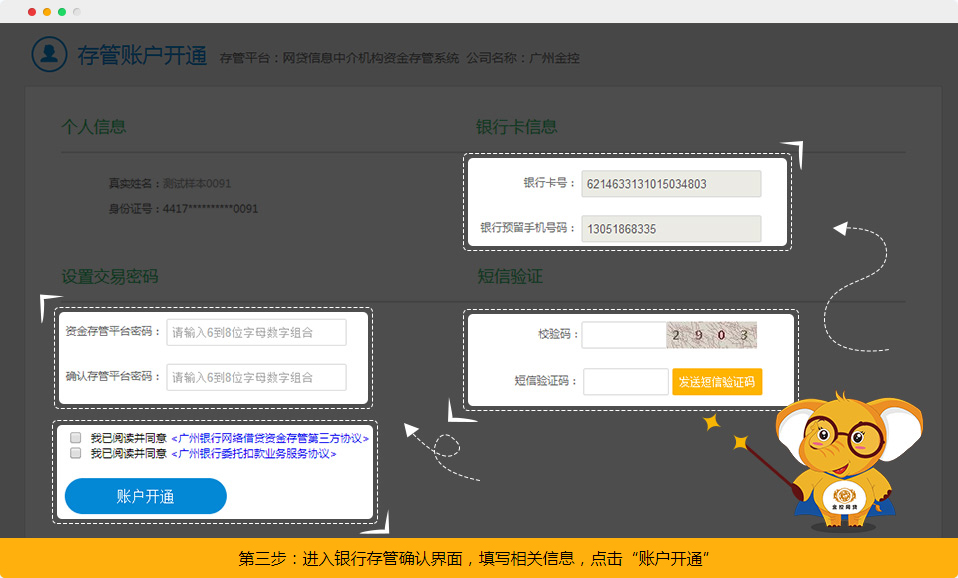Click the 短信验证码 input field
This screenshot has height=578, width=958.
[x=625, y=382]
